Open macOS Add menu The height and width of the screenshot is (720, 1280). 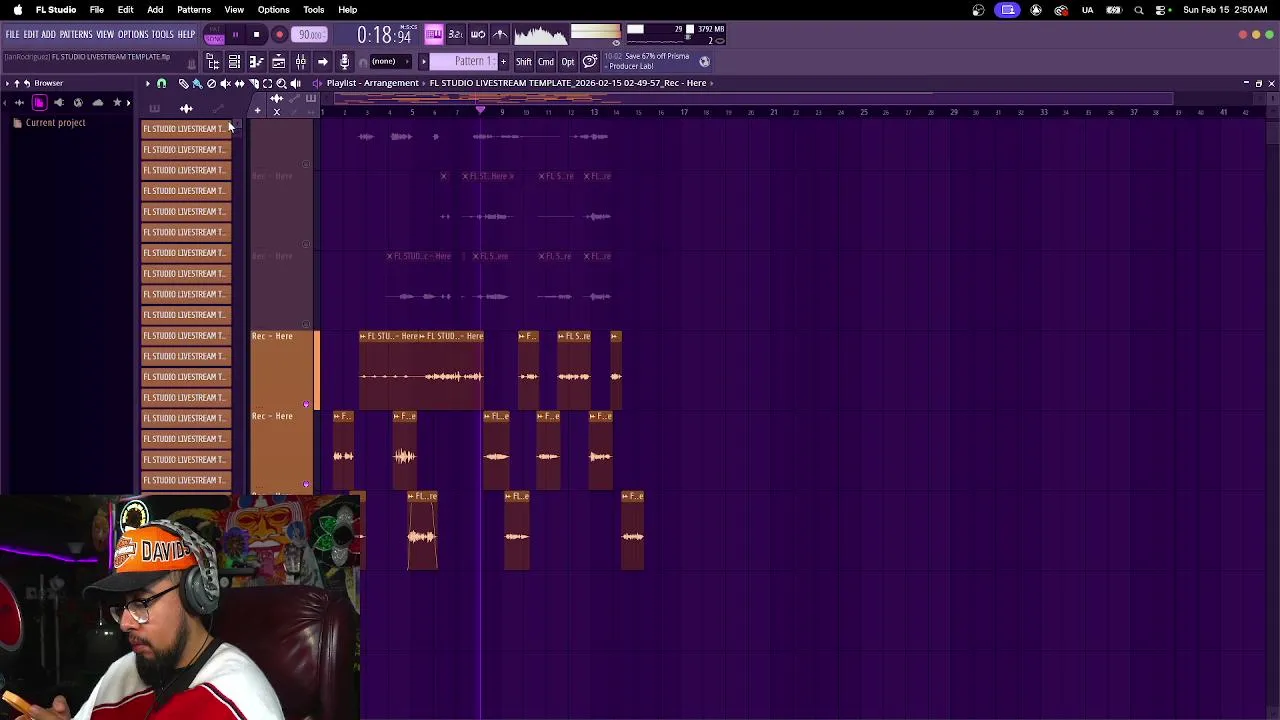[155, 10]
